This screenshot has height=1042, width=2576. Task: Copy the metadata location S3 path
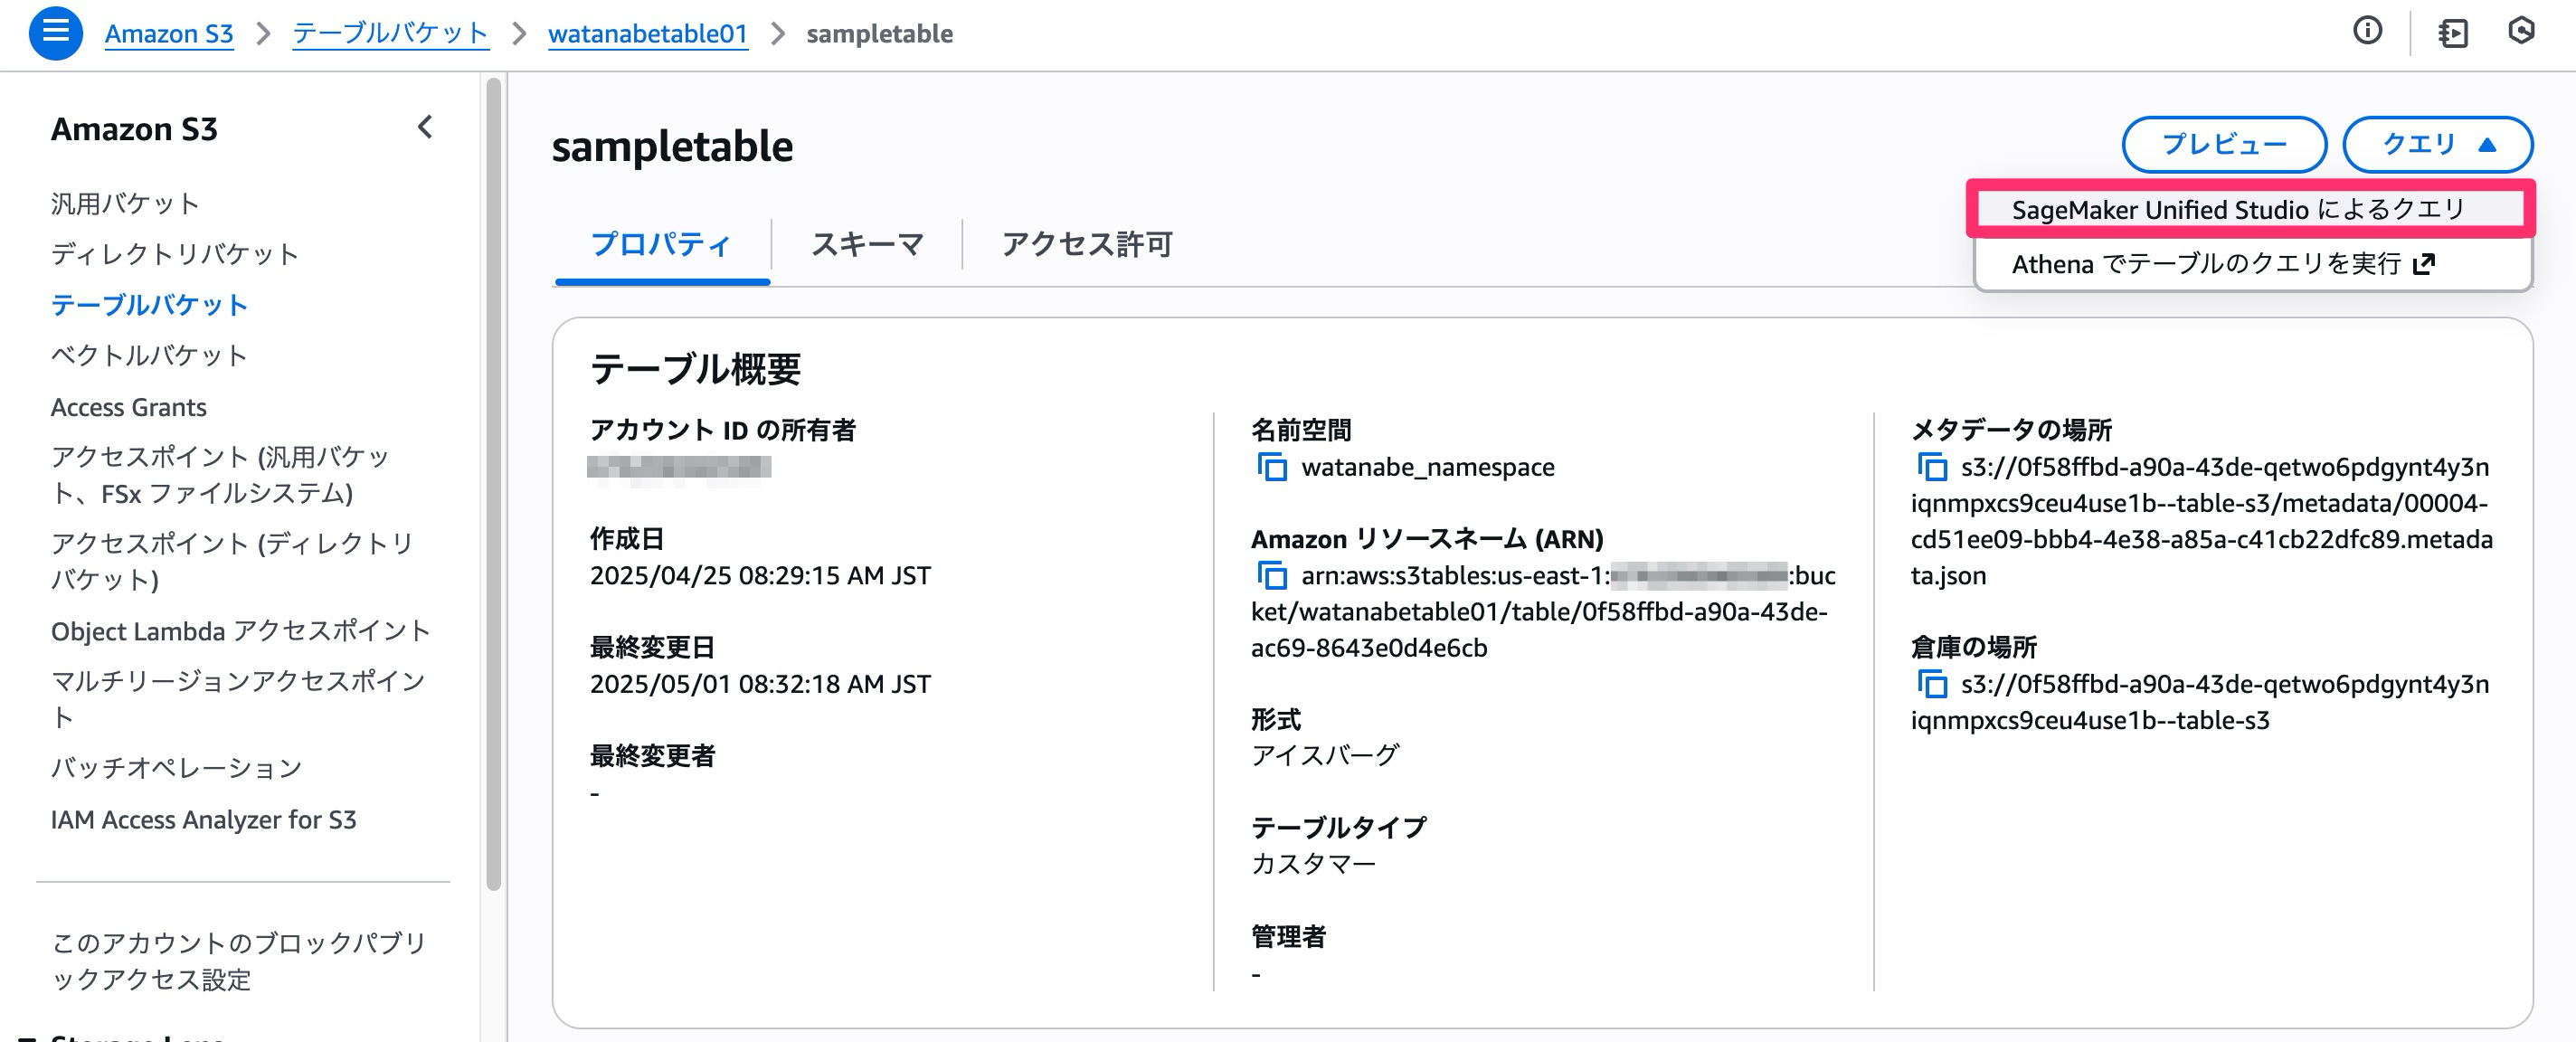click(x=1931, y=467)
